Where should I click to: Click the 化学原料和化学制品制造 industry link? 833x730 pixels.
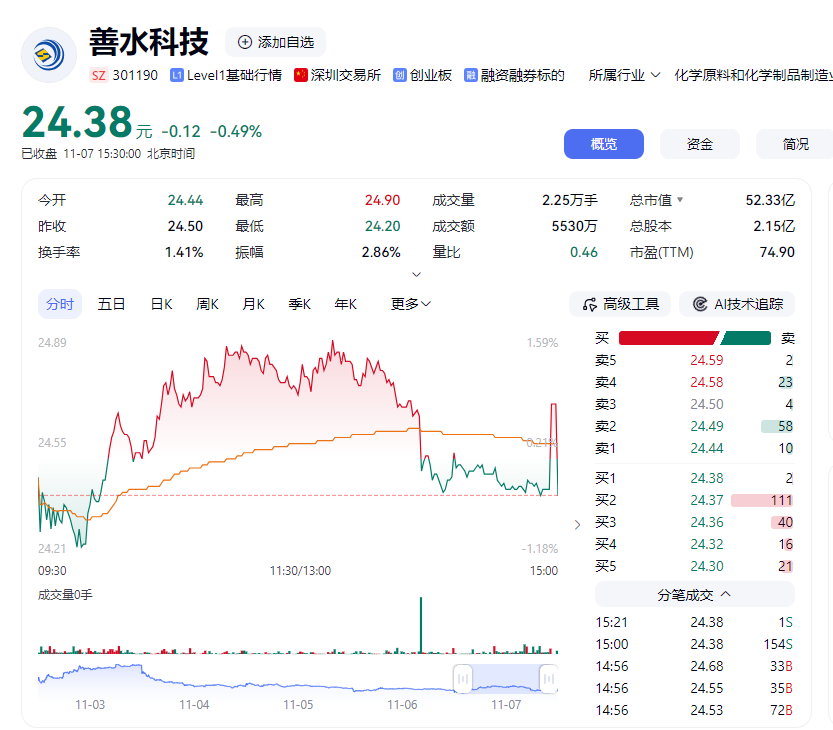tap(753, 75)
